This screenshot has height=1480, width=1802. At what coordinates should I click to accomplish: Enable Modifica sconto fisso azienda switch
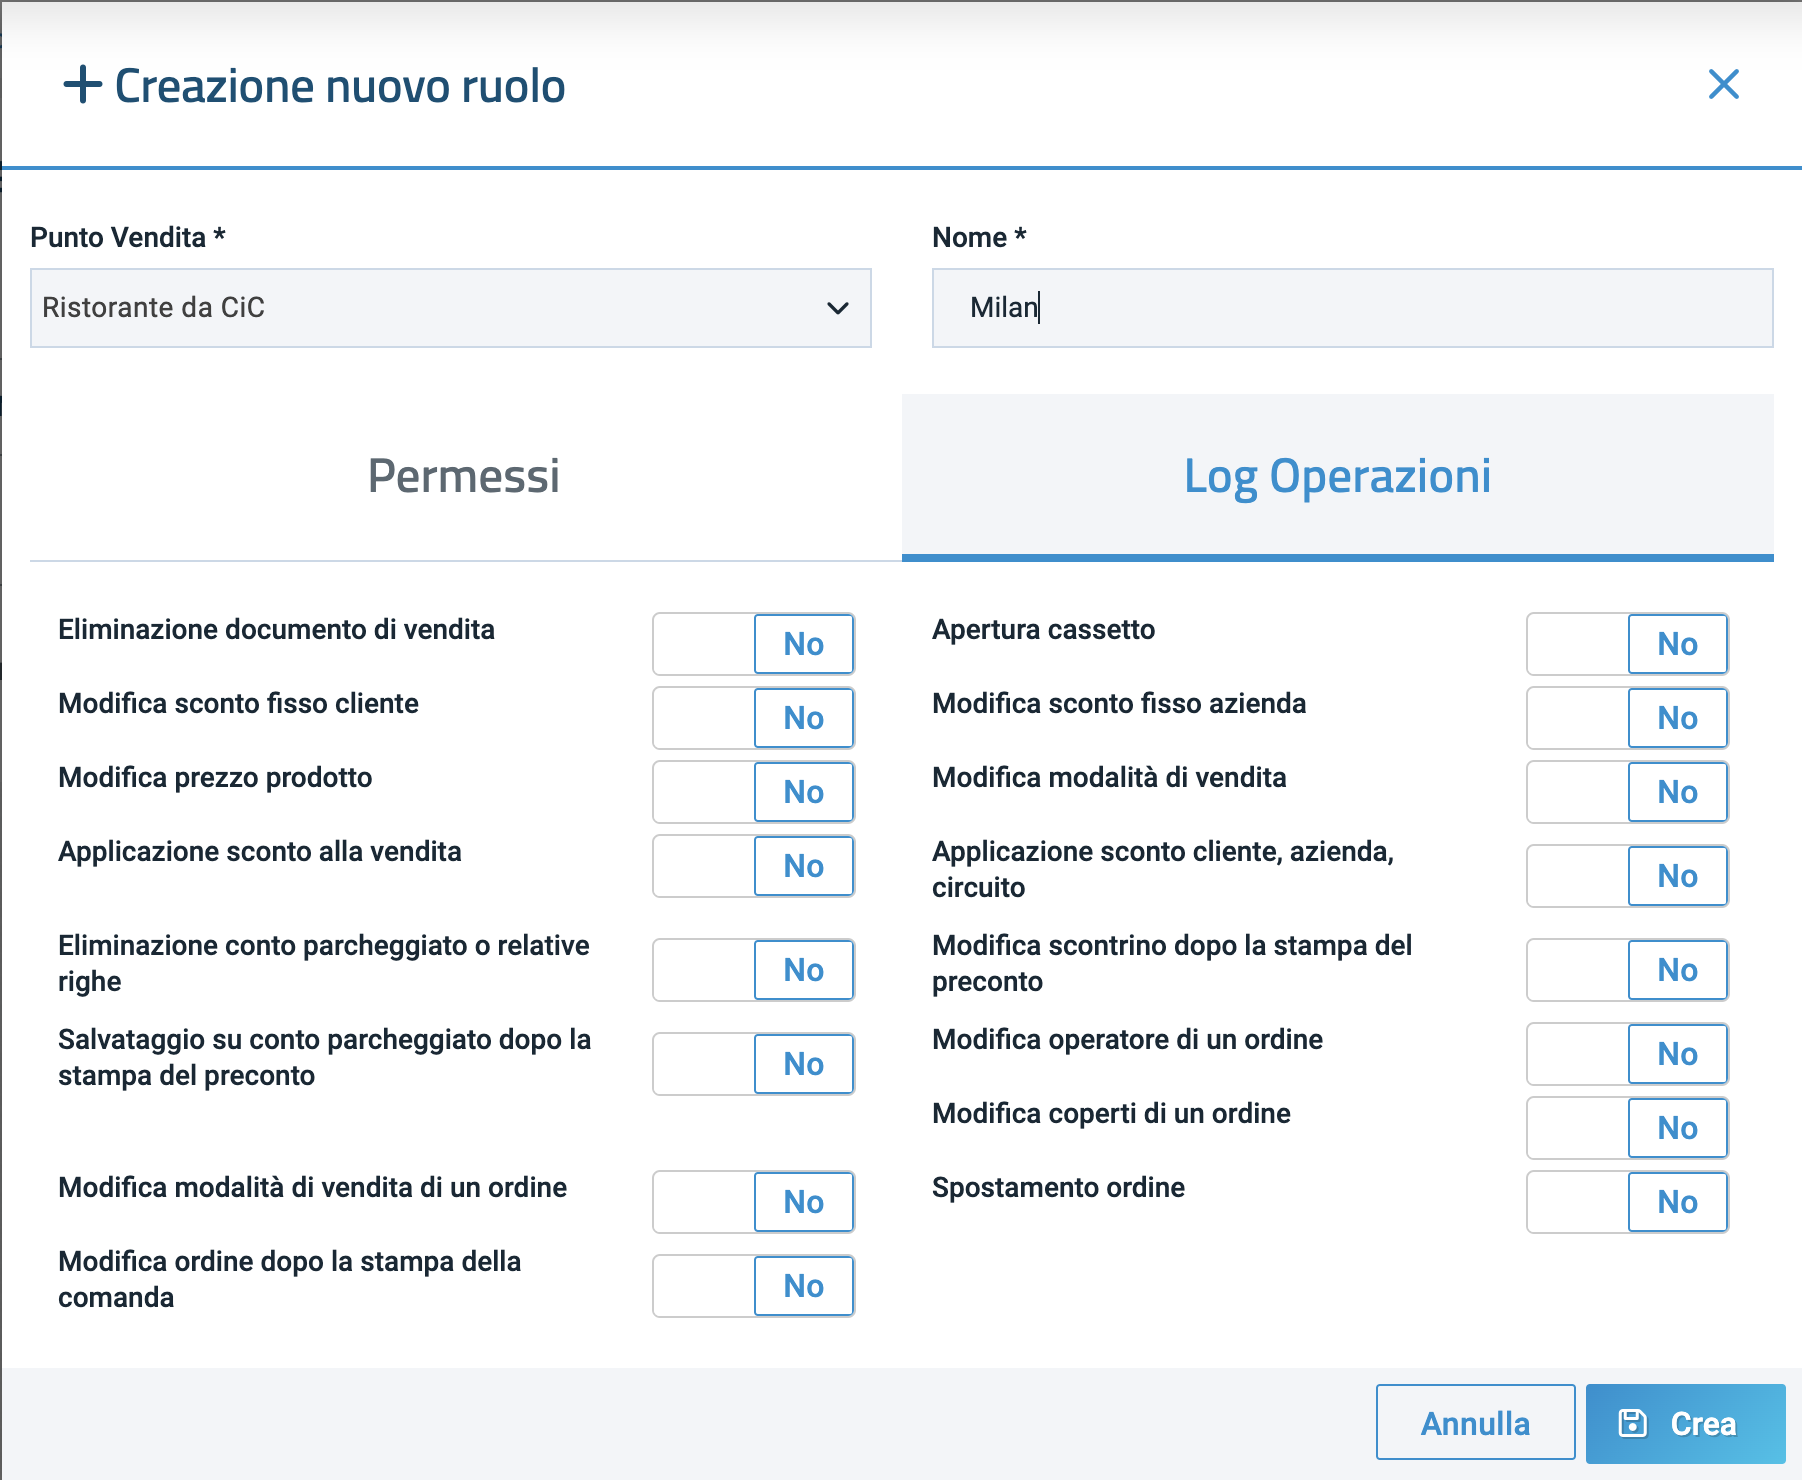tap(1627, 718)
